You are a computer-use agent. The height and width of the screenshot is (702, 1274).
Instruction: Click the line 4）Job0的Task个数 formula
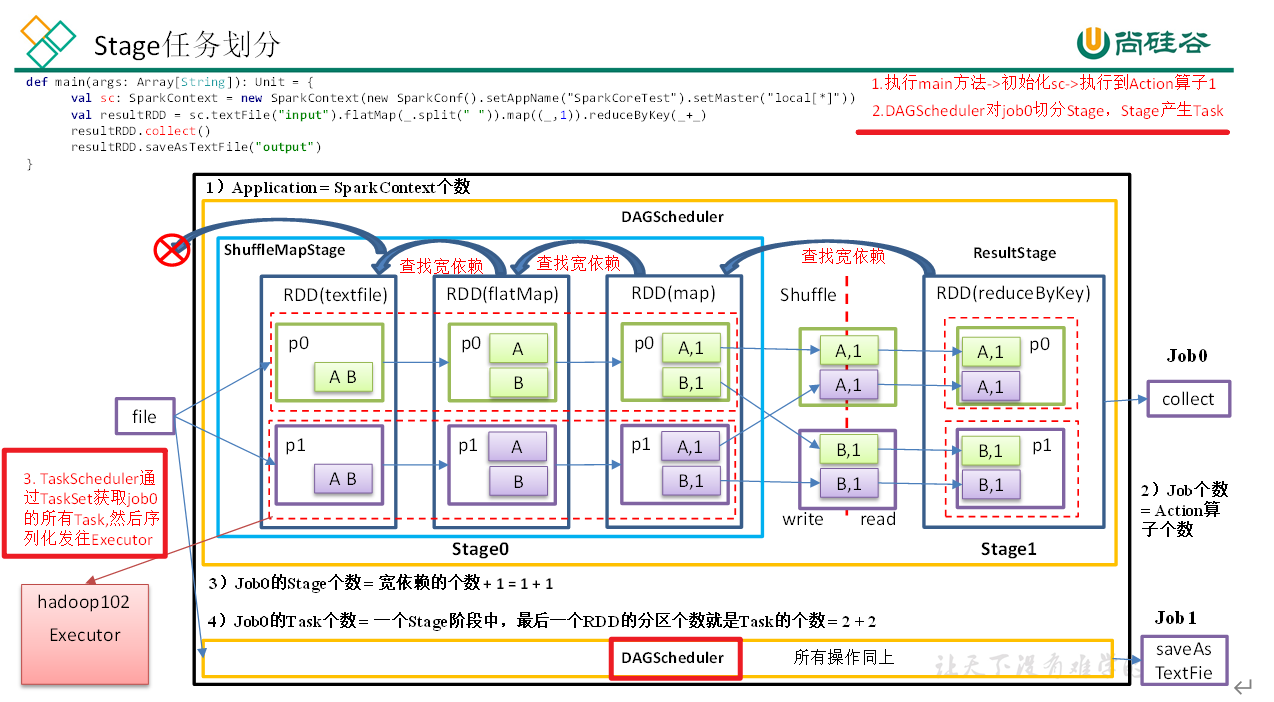541,621
